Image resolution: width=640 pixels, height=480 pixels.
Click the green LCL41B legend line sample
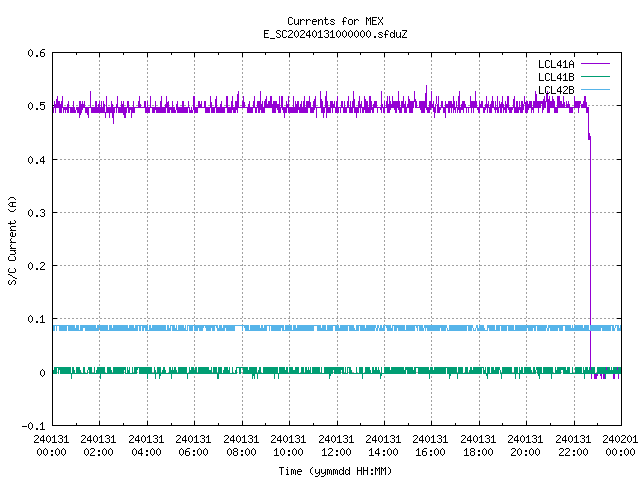click(x=595, y=77)
